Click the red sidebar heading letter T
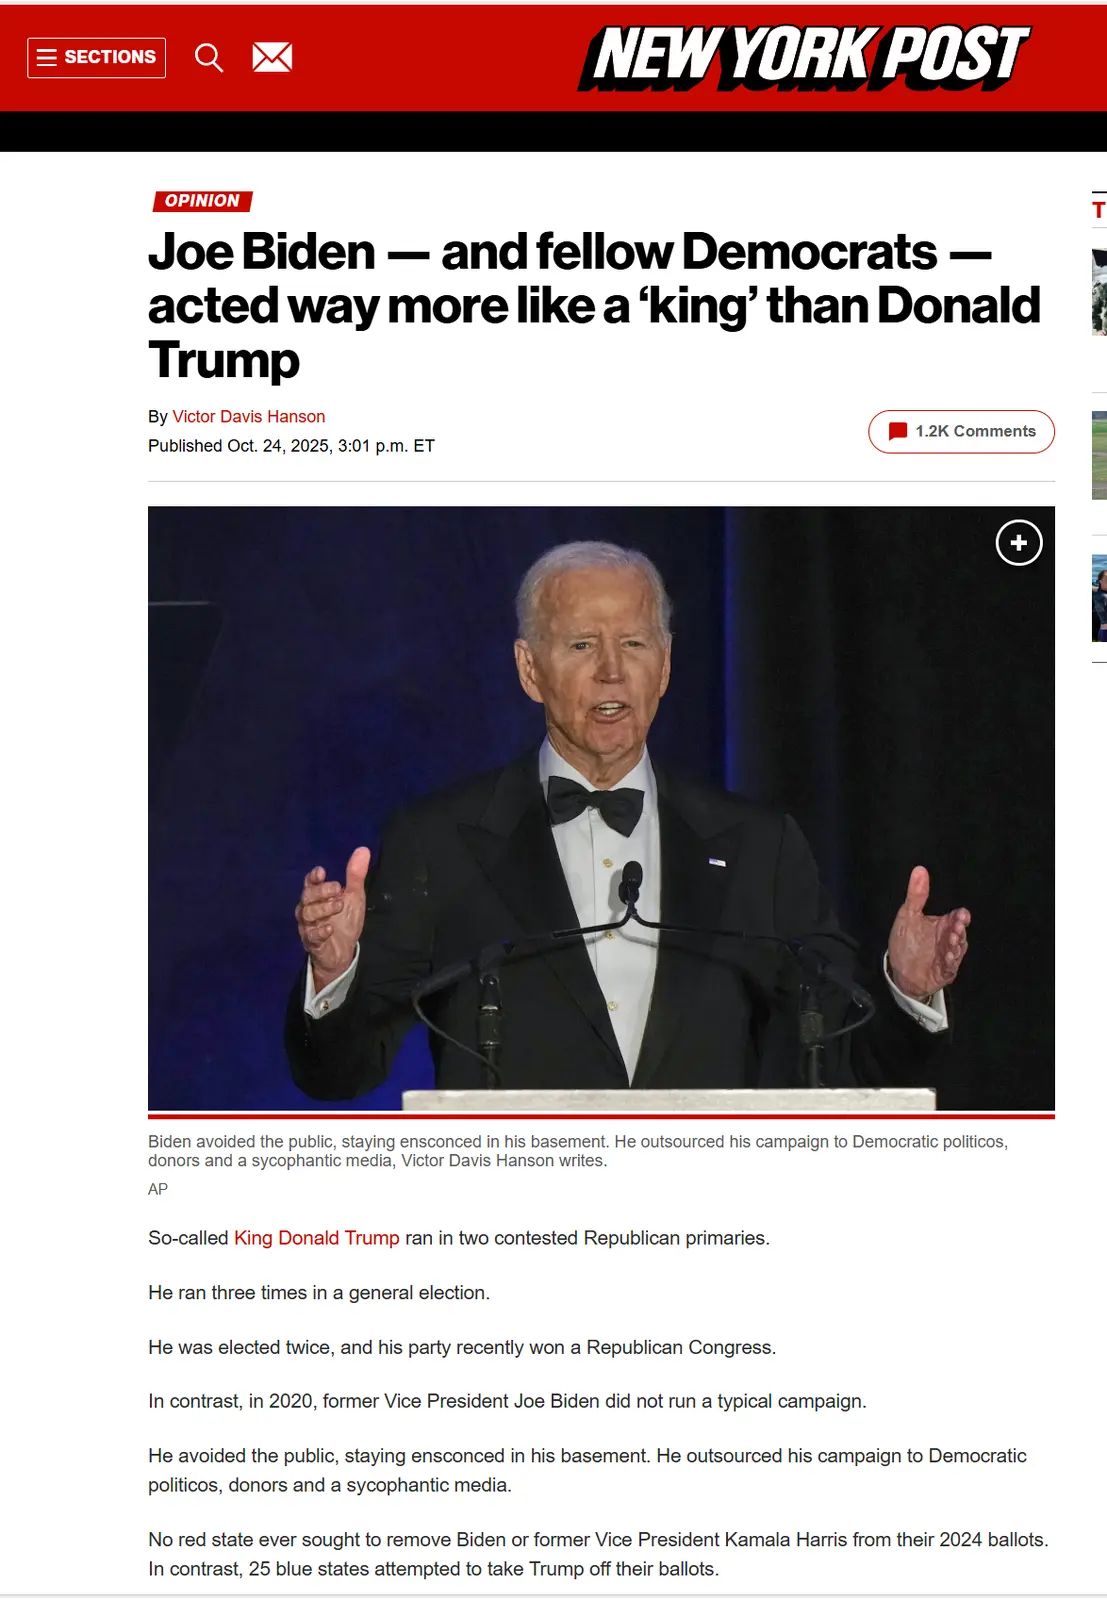This screenshot has width=1107, height=1600. pos(1099,210)
